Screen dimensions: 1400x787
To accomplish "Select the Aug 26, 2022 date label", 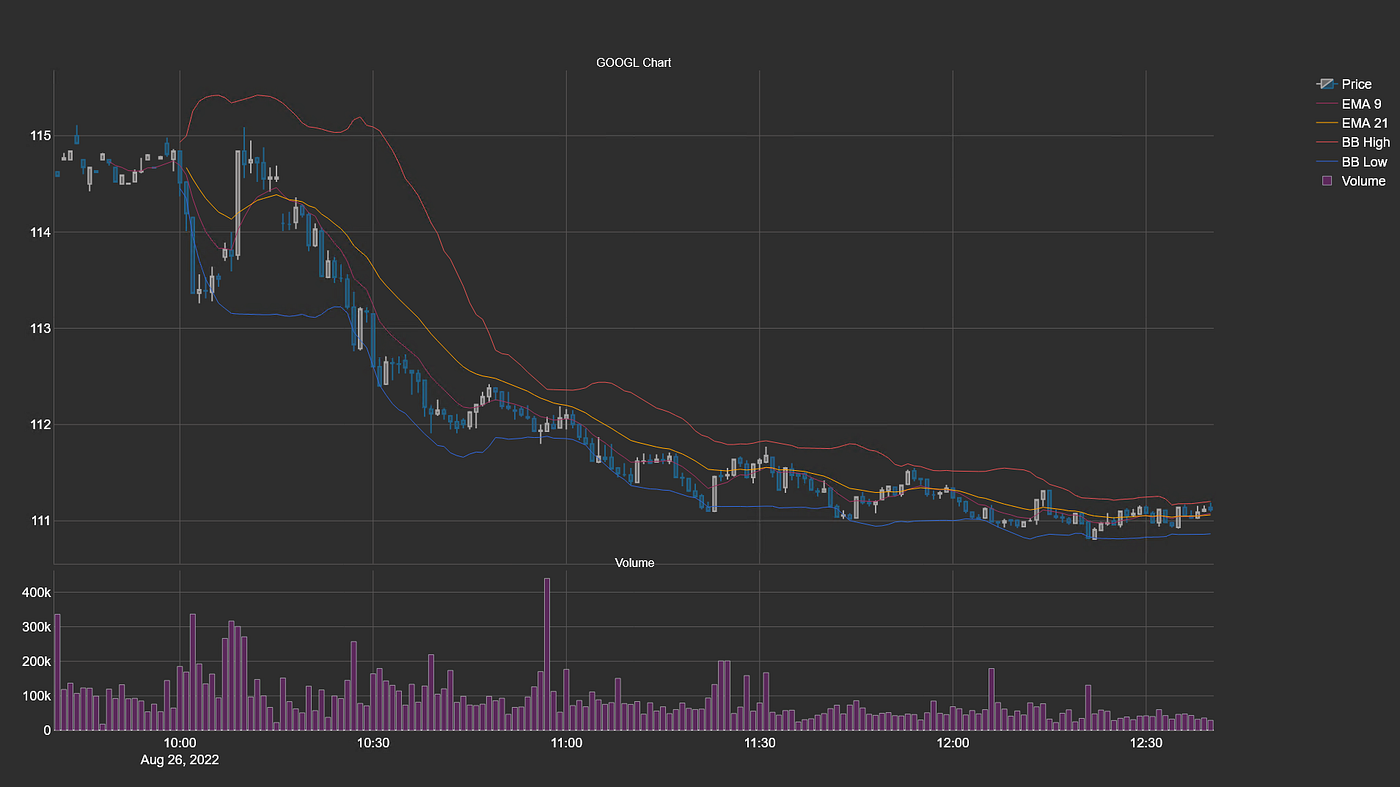I will click(180, 760).
